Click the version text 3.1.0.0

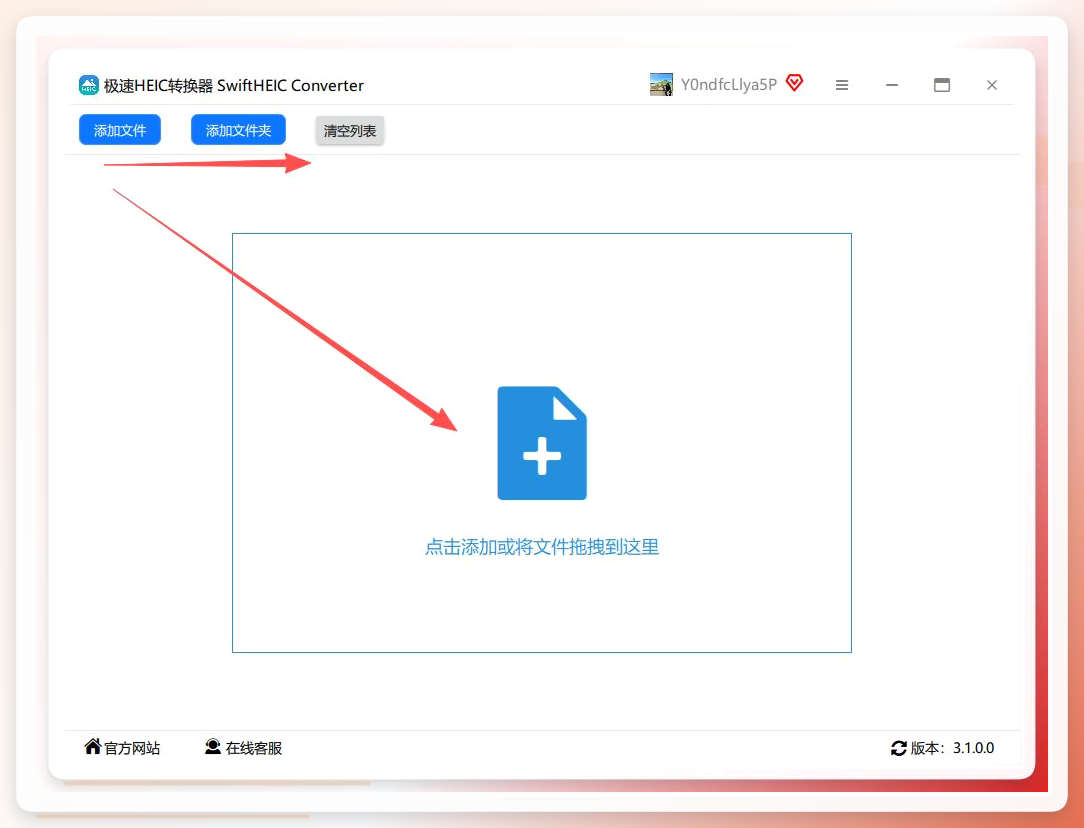973,748
